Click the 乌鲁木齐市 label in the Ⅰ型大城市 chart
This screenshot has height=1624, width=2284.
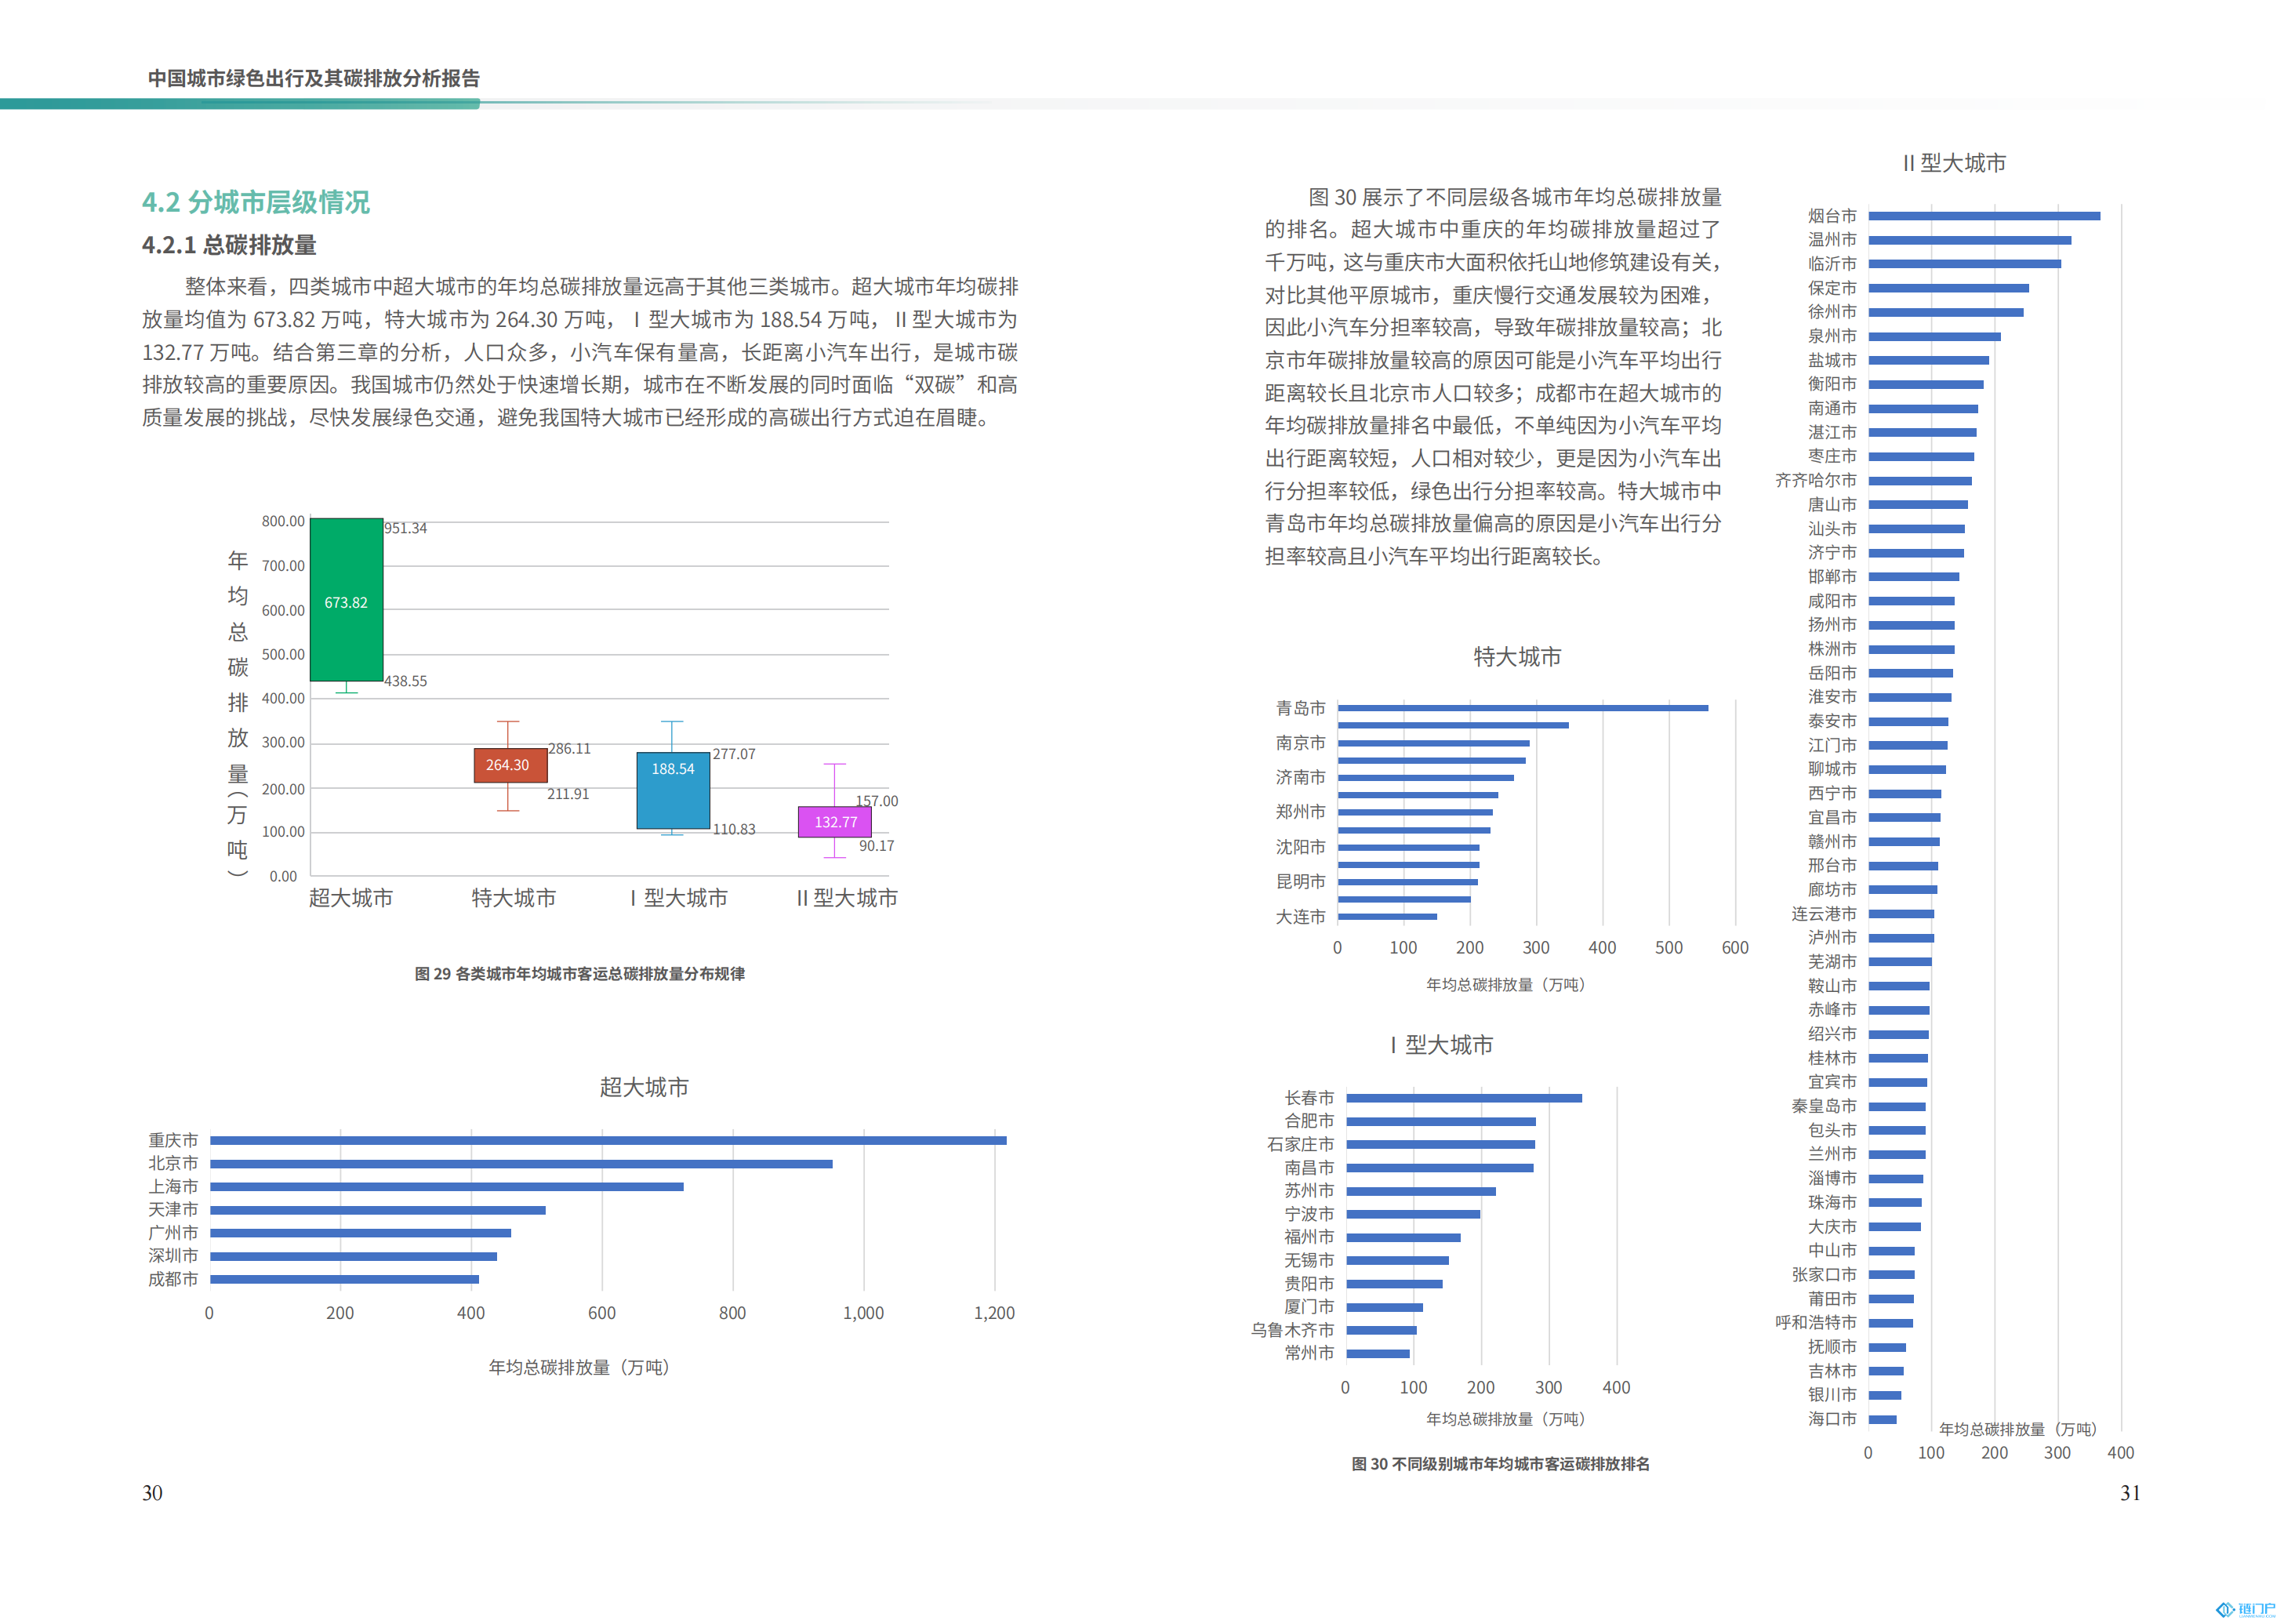tap(1292, 1330)
